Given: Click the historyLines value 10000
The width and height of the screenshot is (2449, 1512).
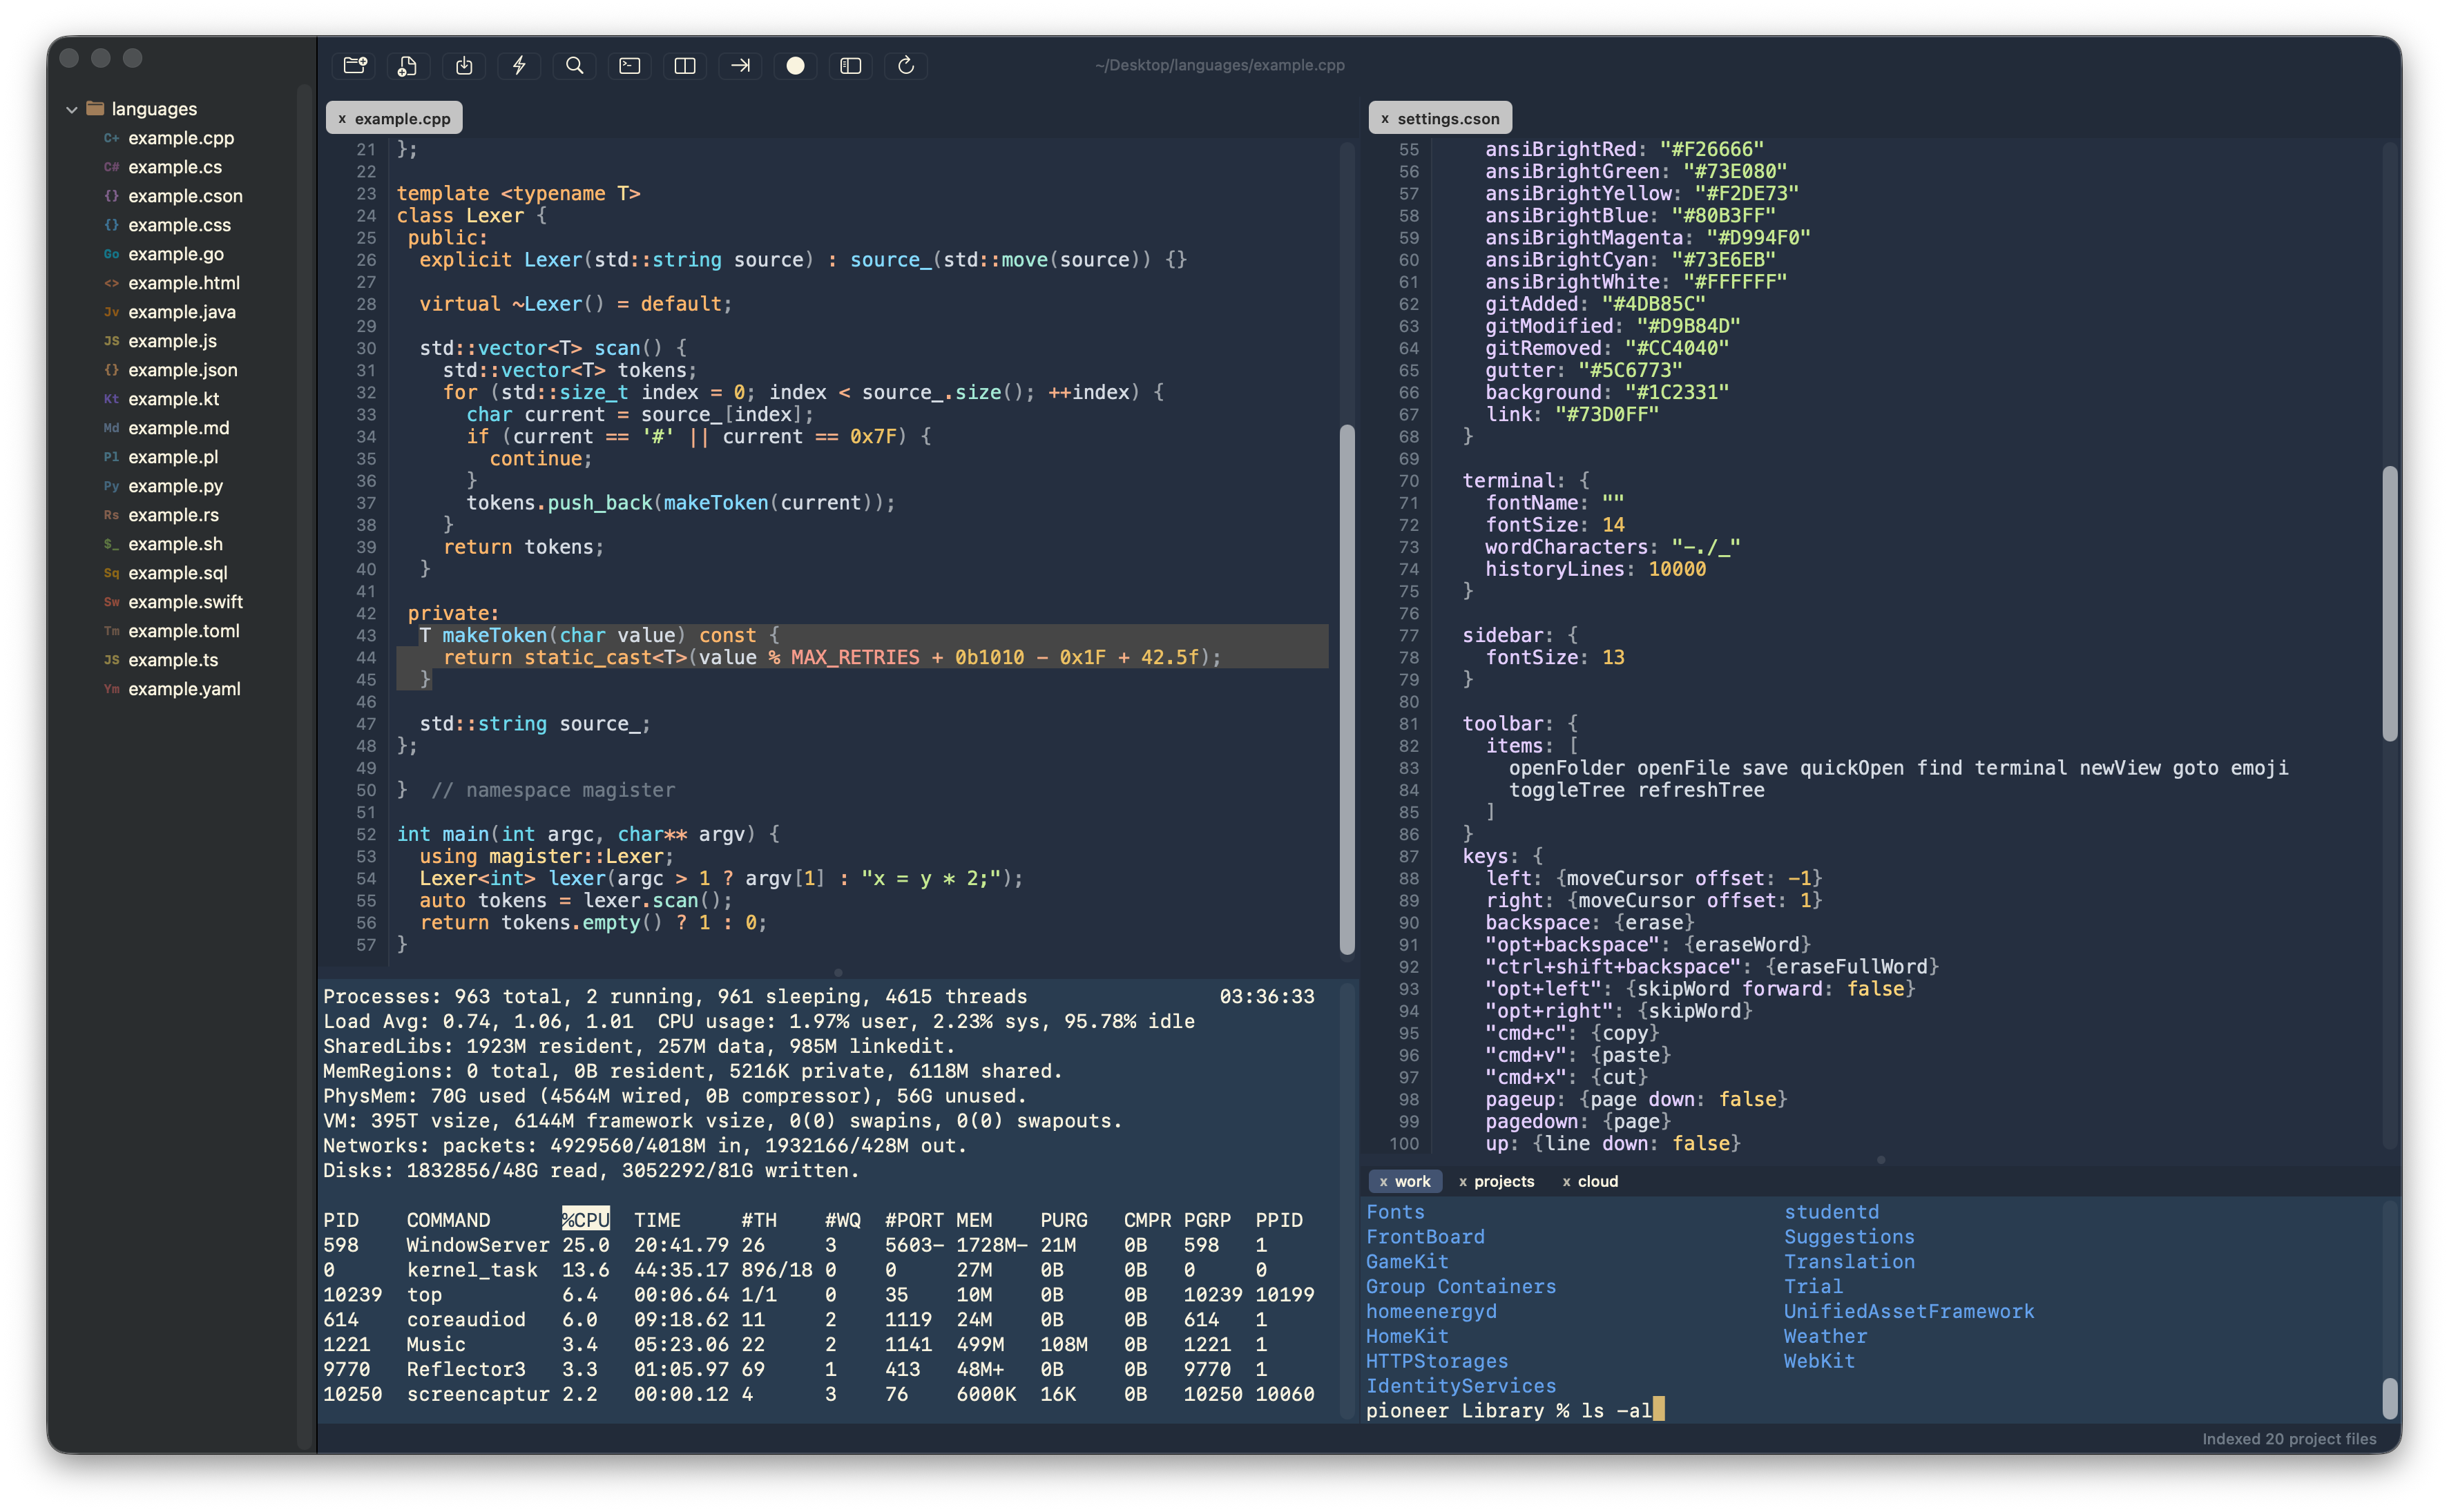Looking at the screenshot, I should pos(1677,569).
